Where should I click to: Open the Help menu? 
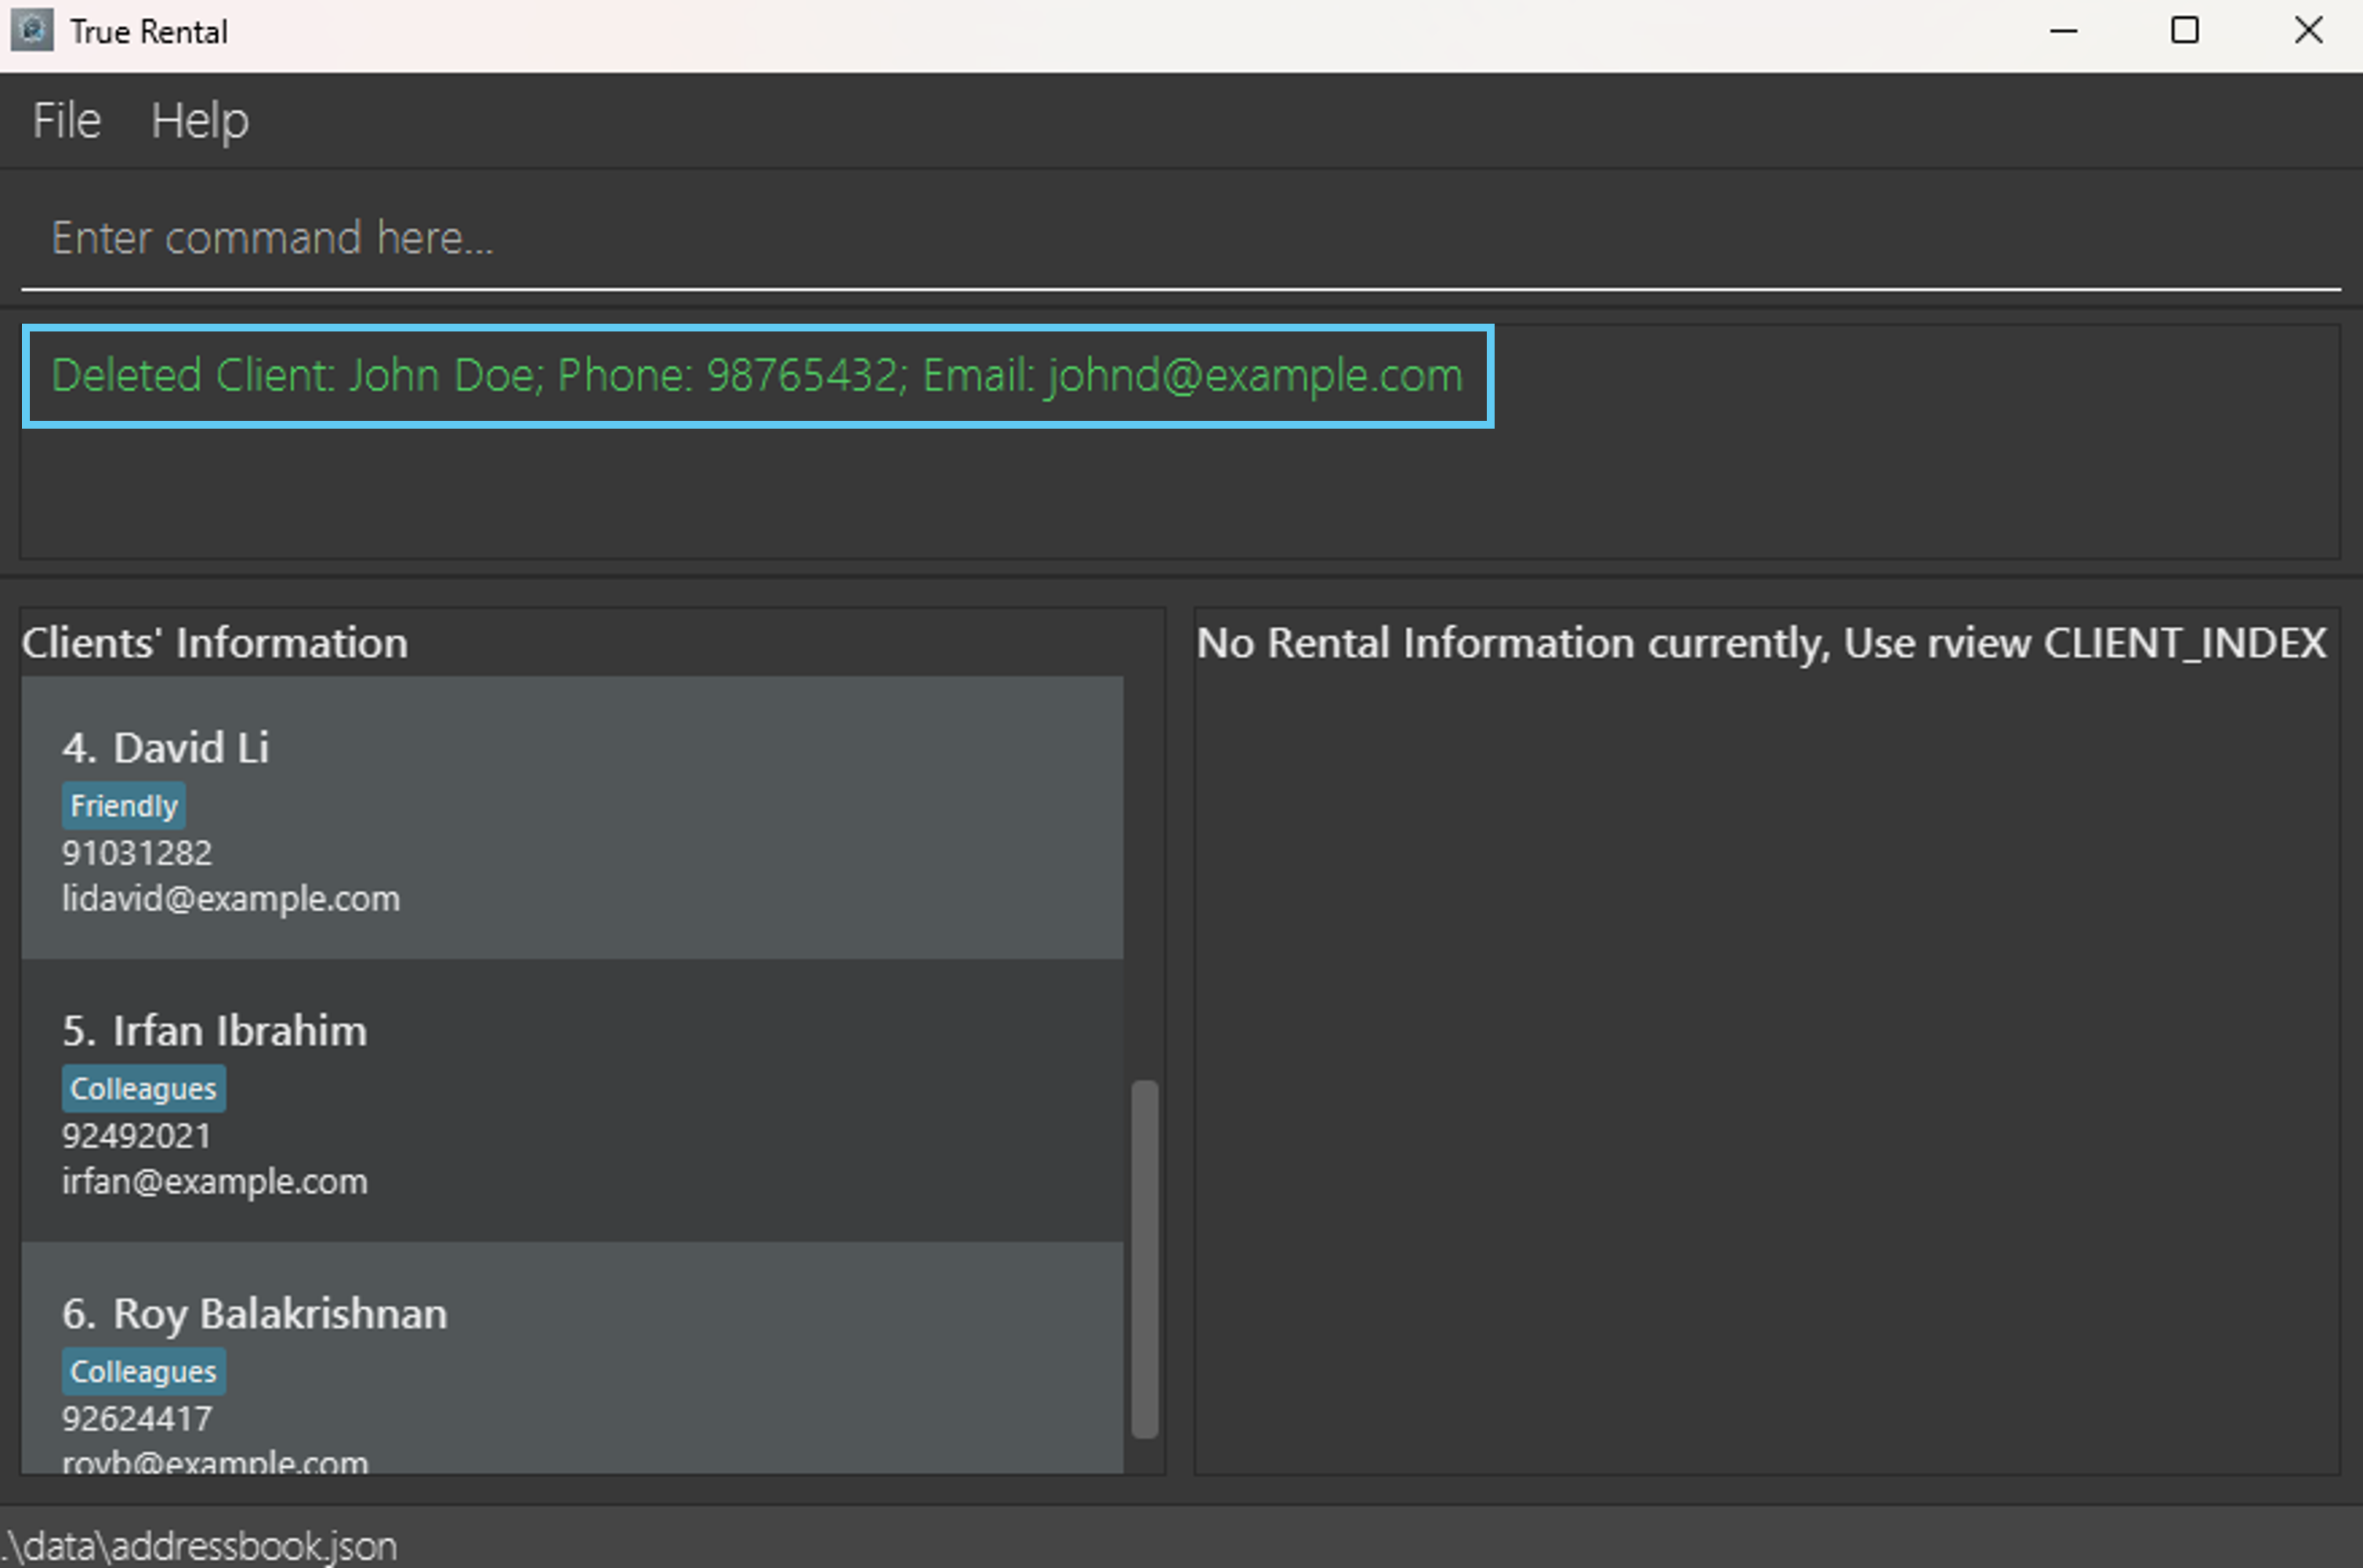pos(199,121)
